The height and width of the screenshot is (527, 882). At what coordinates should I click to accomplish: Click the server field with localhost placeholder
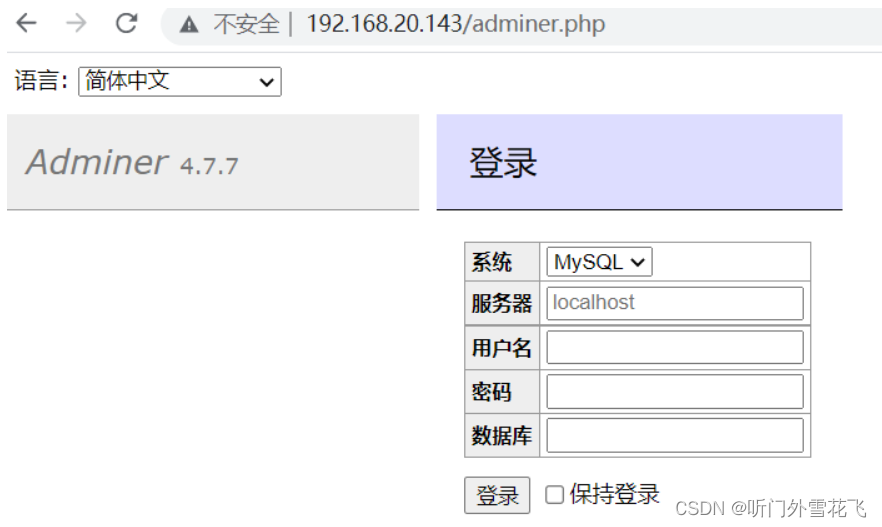click(674, 303)
